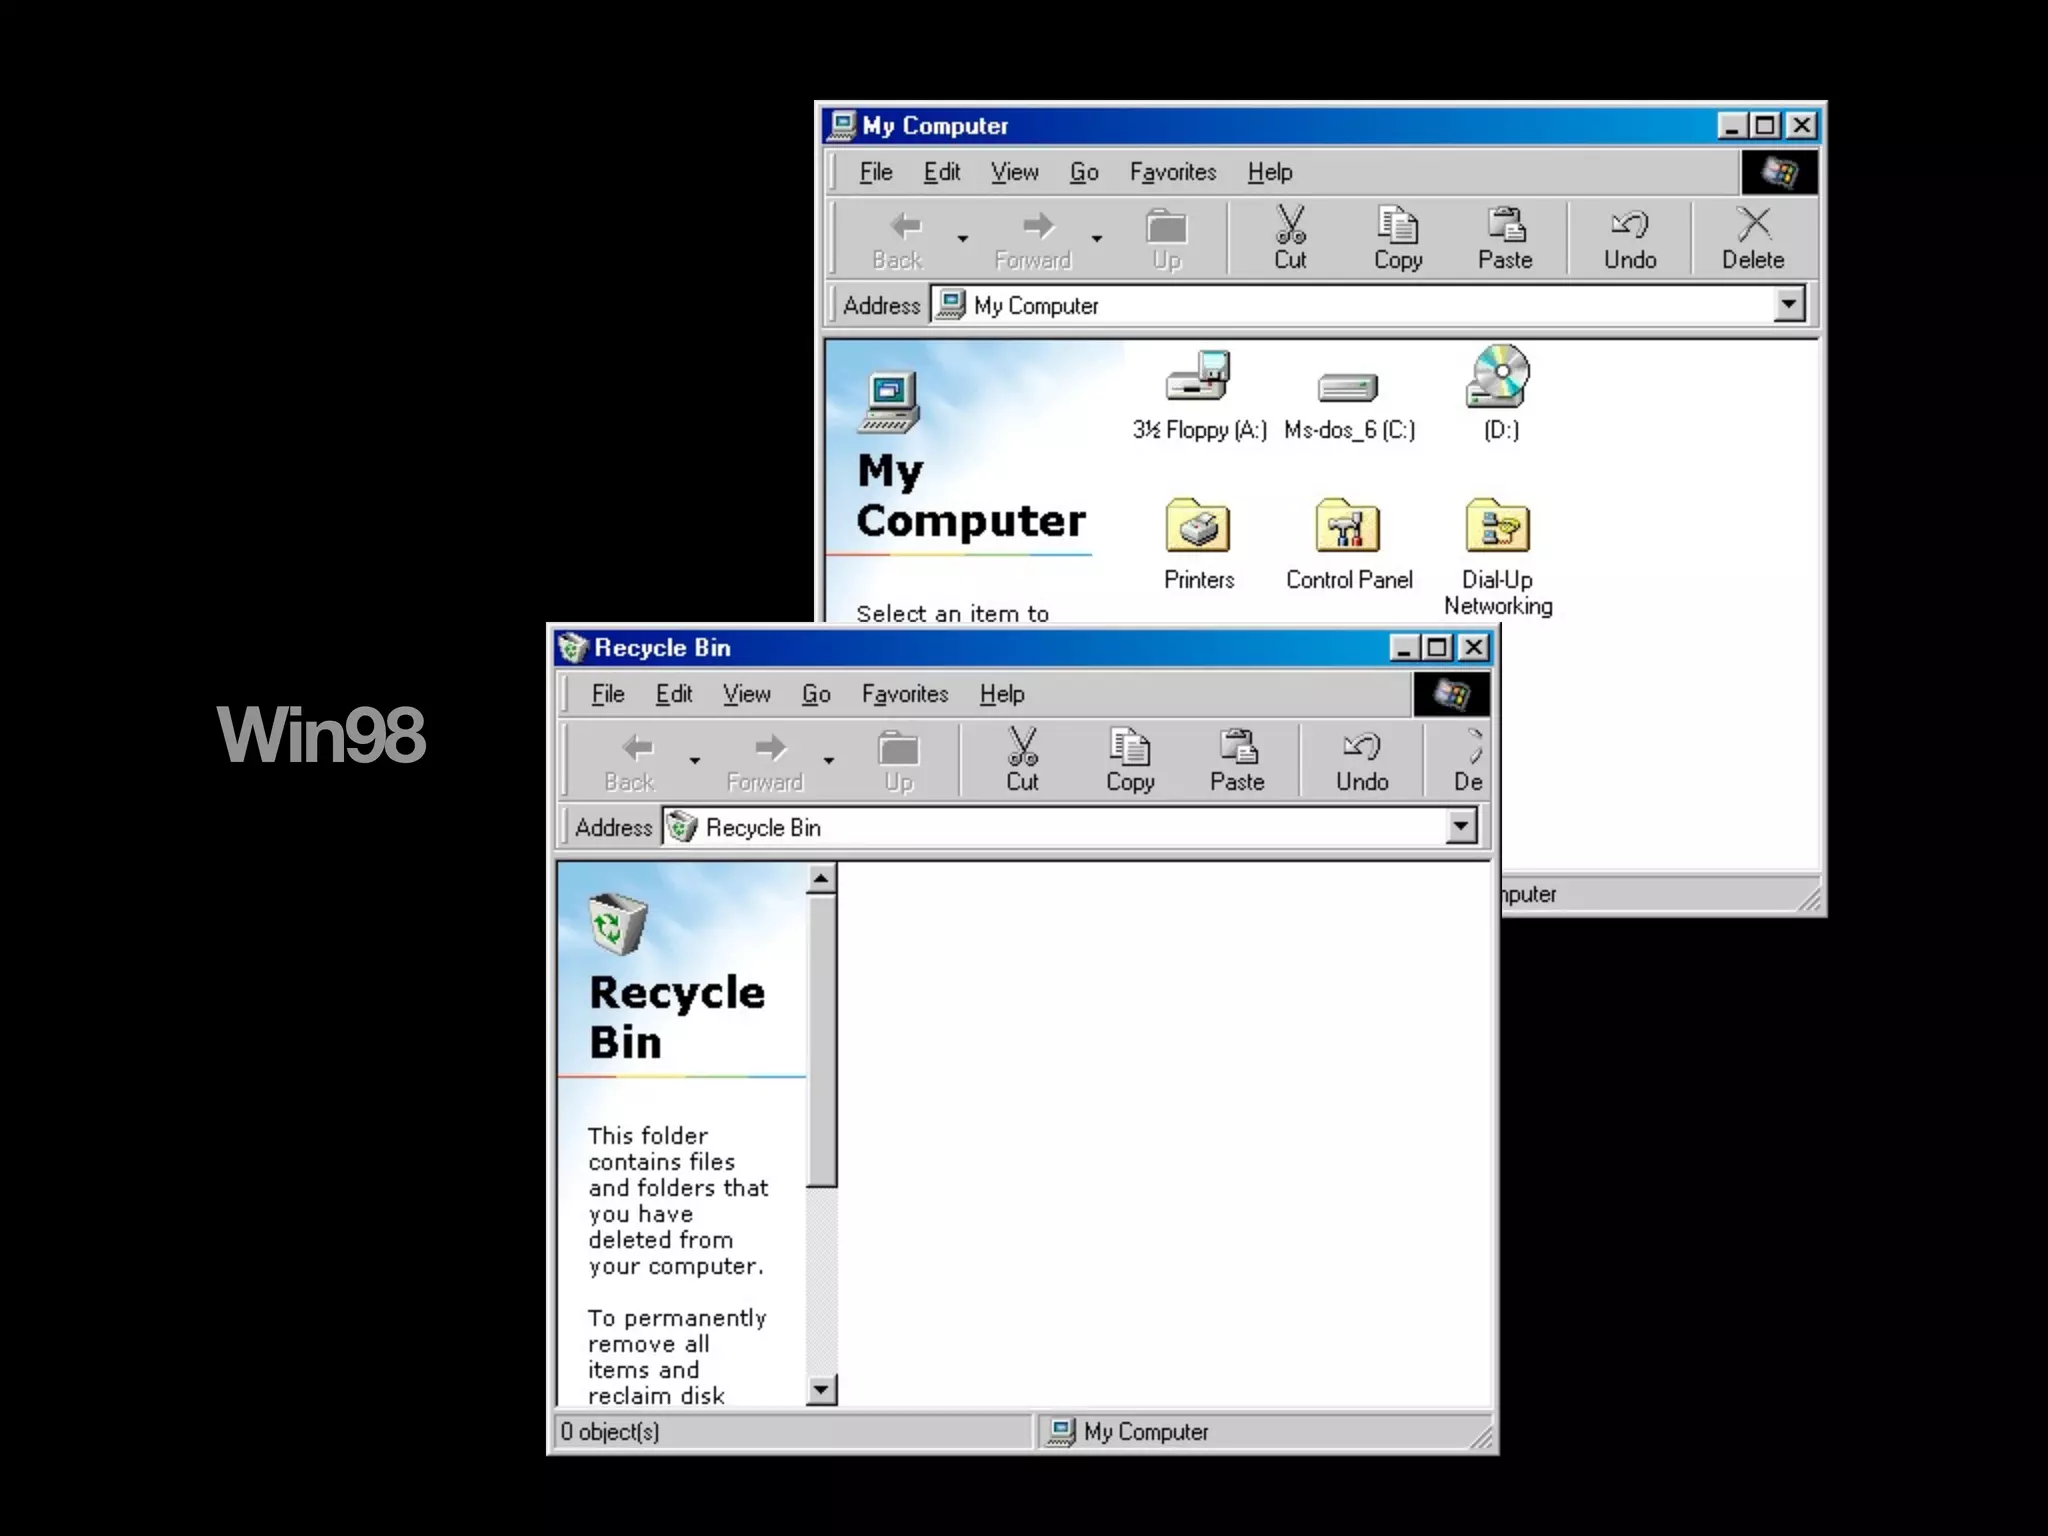The width and height of the screenshot is (2048, 1536).
Task: Click Undo in My Computer toolbar
Action: [x=1630, y=238]
